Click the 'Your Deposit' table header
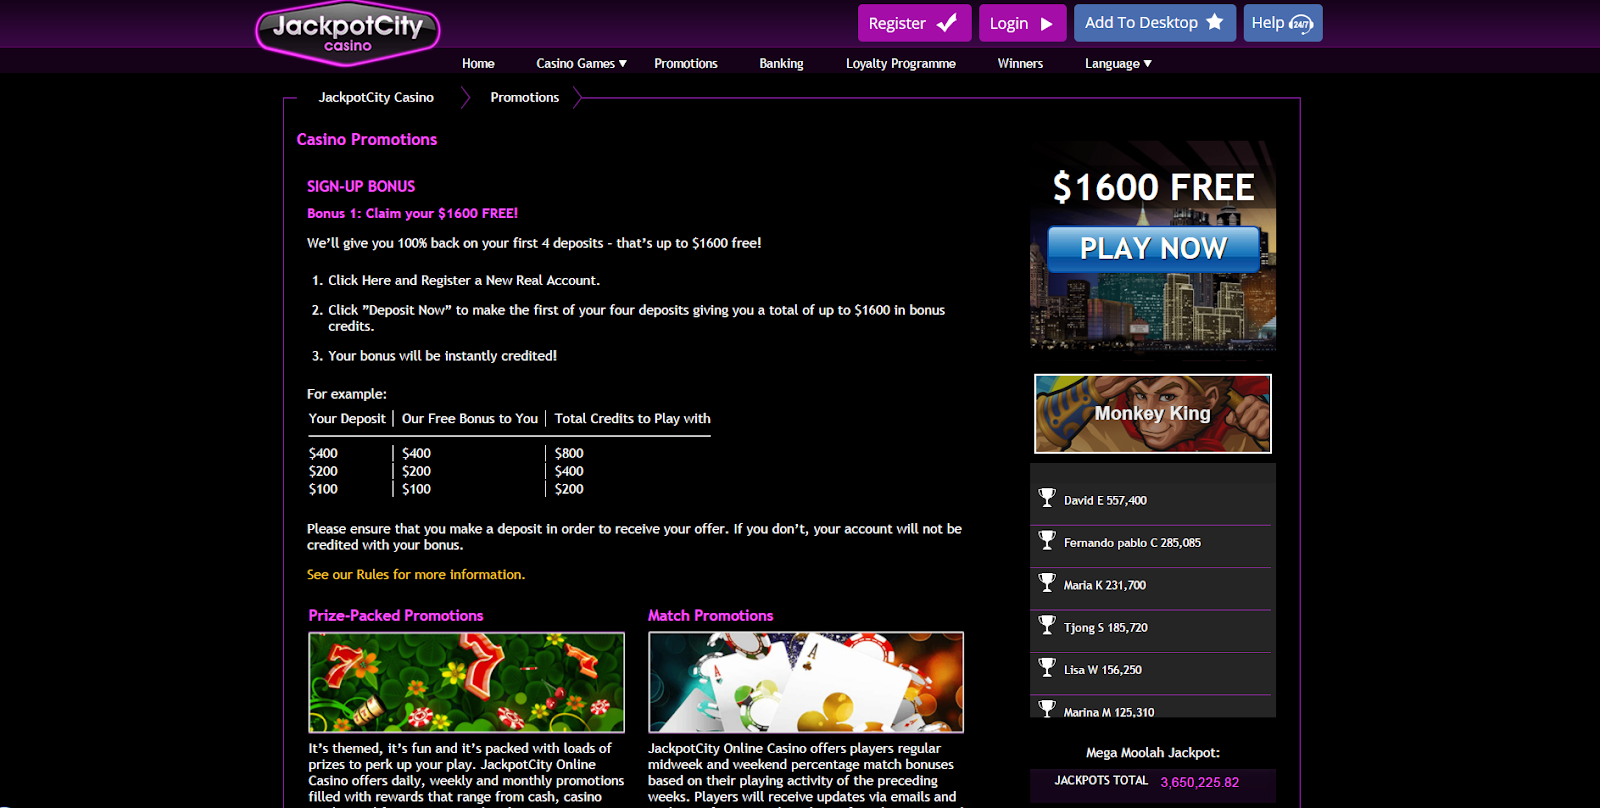This screenshot has width=1600, height=808. (347, 419)
